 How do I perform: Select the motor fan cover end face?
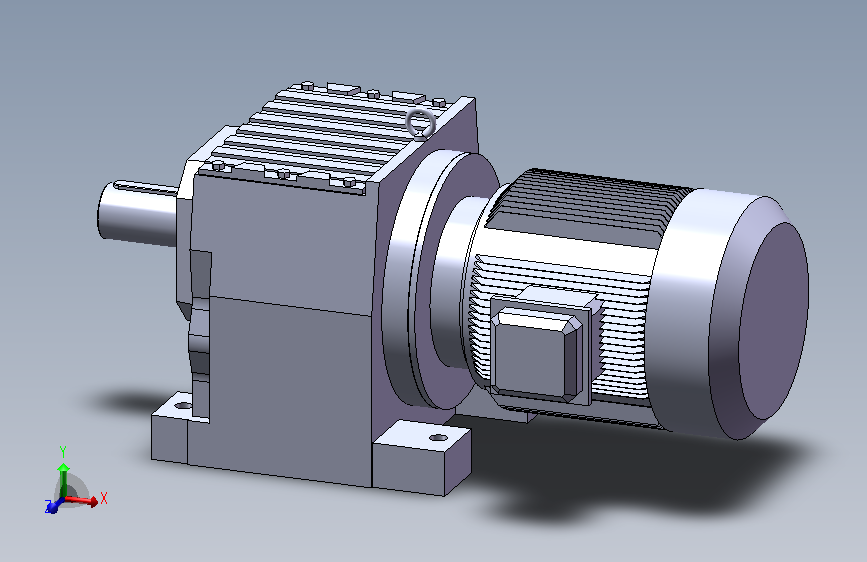coord(774,322)
